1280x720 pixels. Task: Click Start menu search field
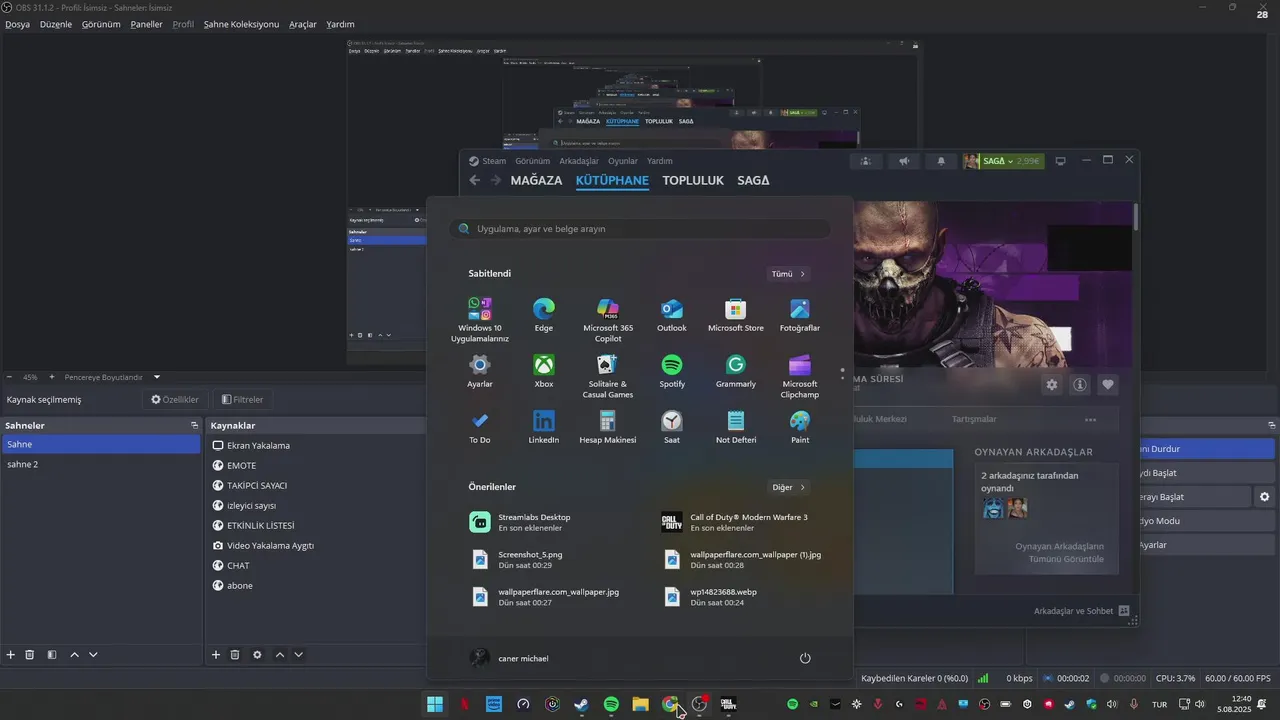640,229
